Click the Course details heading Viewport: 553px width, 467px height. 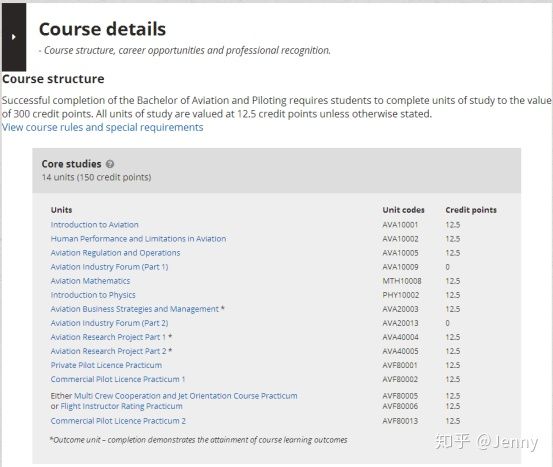point(102,29)
